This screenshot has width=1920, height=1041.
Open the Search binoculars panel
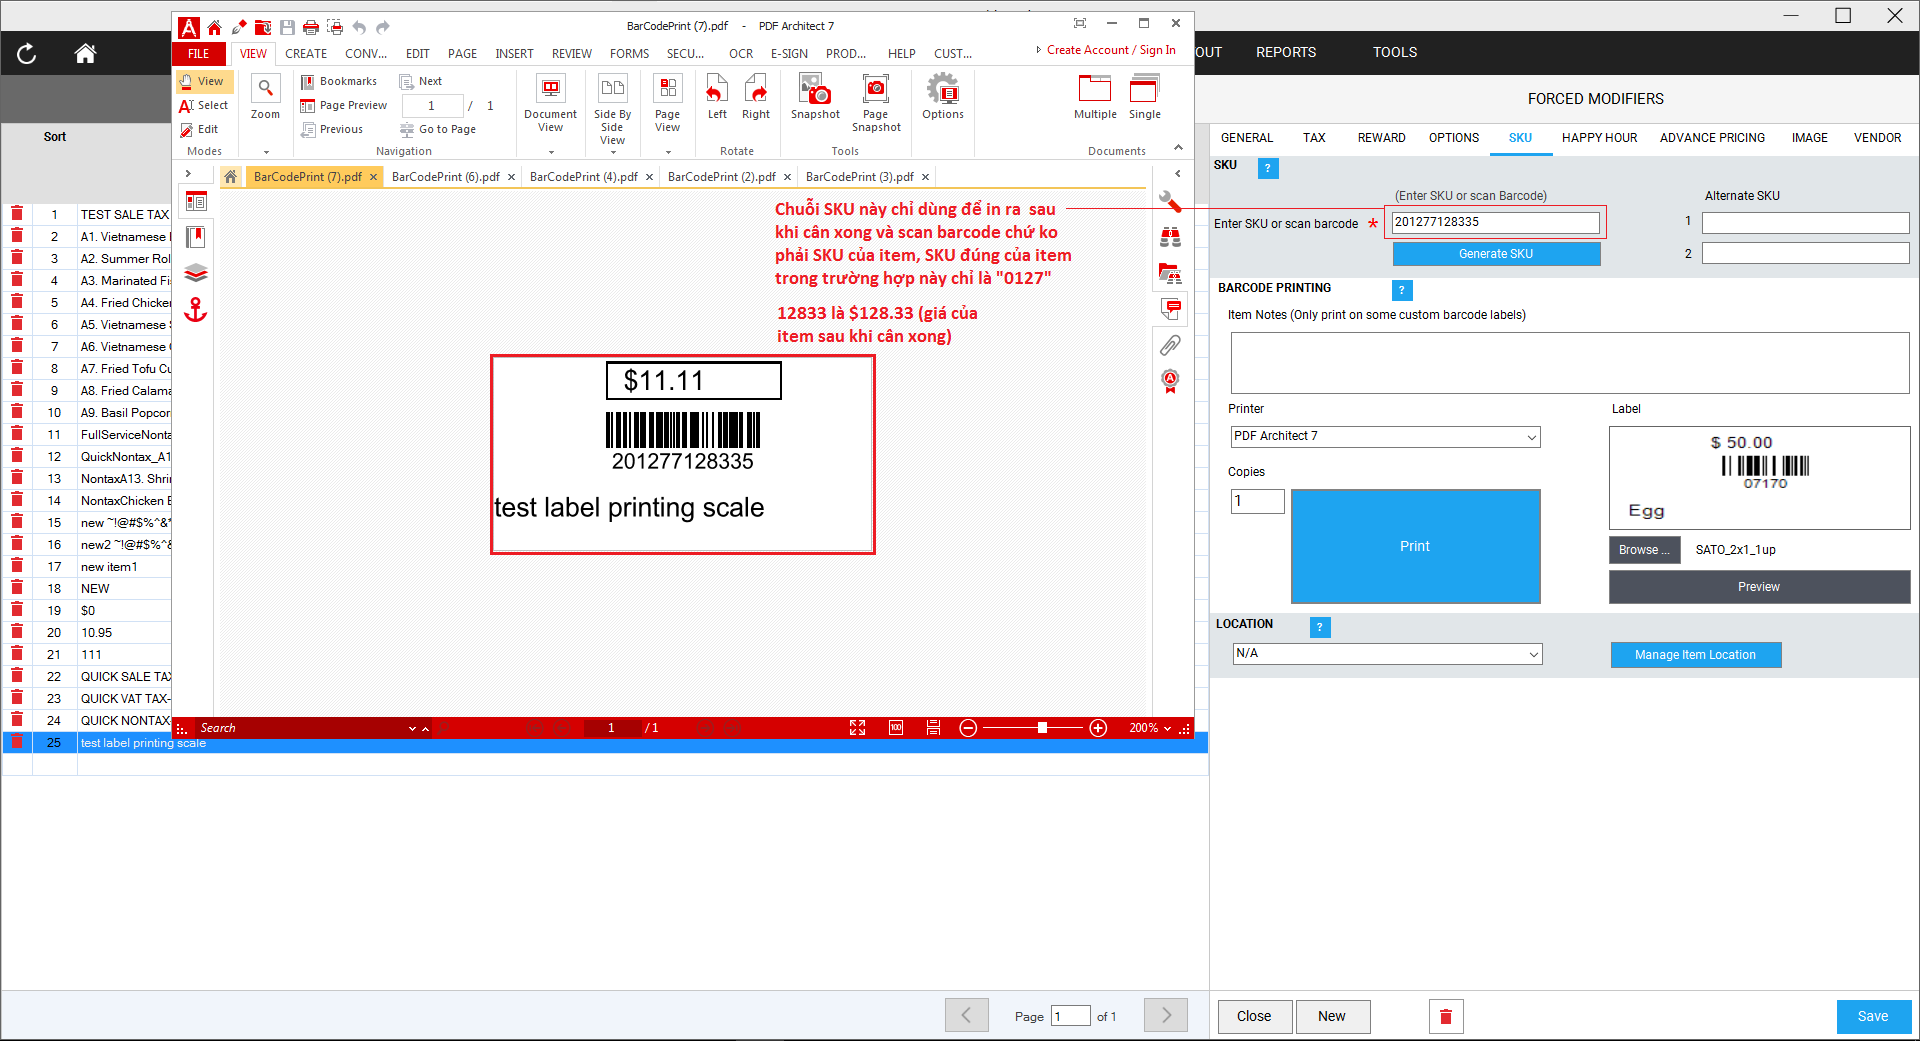click(x=1170, y=238)
